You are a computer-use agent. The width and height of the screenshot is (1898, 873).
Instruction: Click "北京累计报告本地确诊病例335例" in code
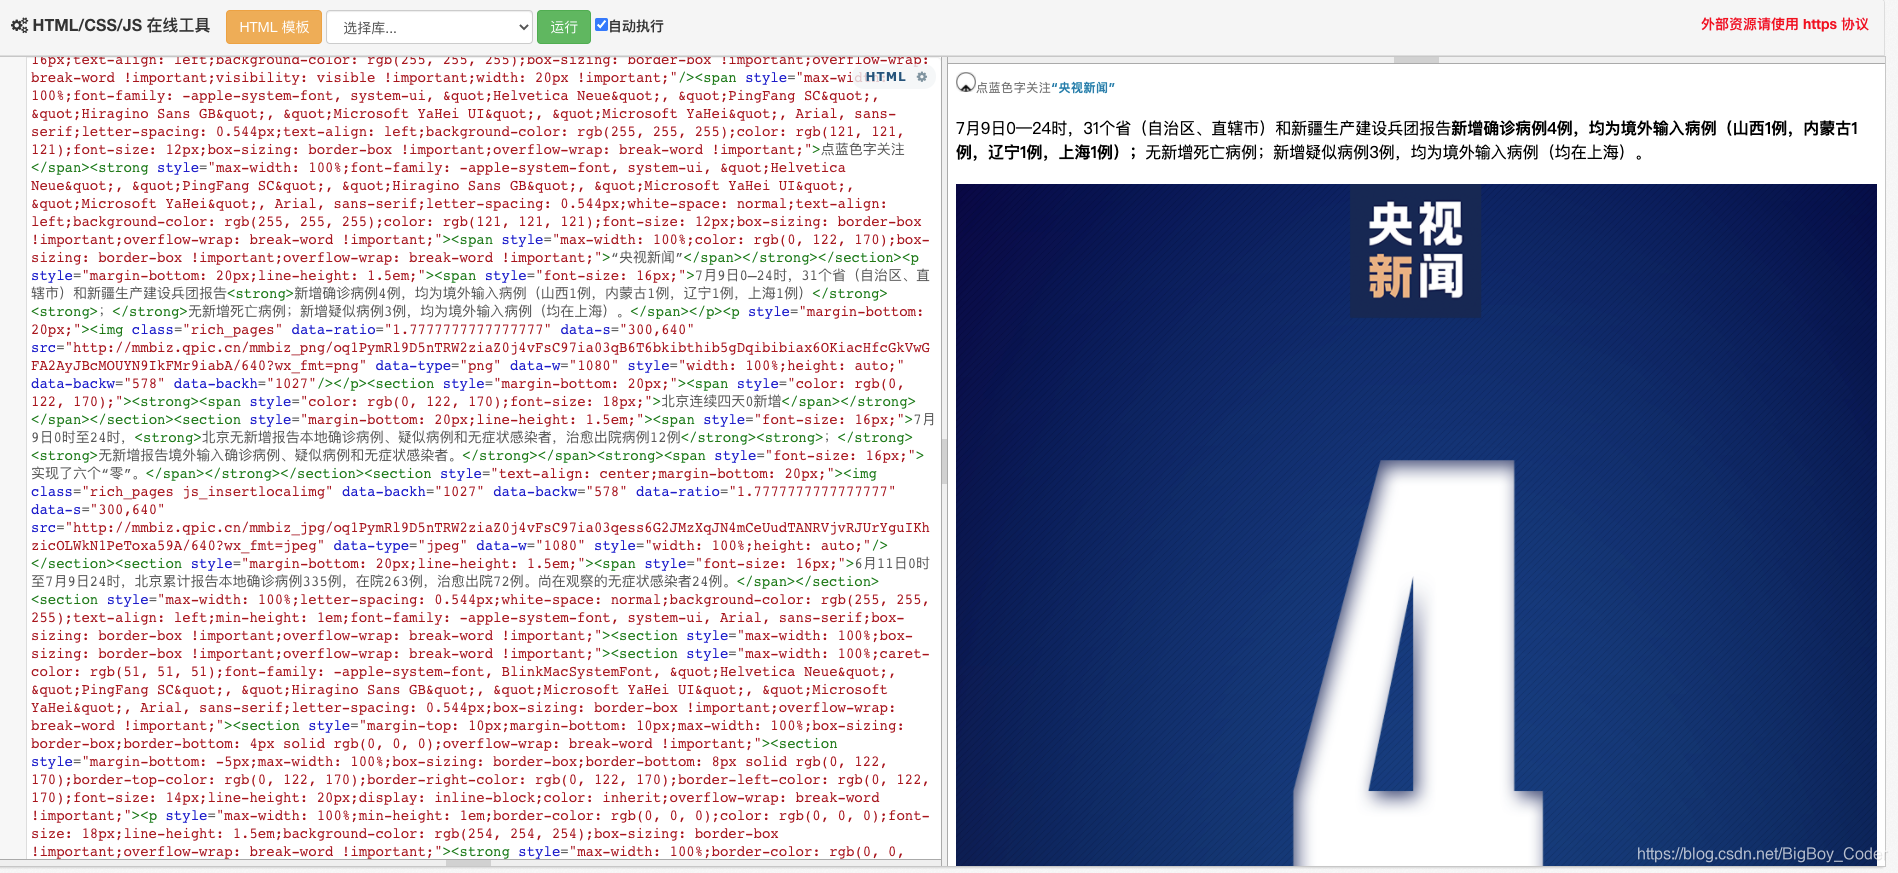[x=238, y=582]
